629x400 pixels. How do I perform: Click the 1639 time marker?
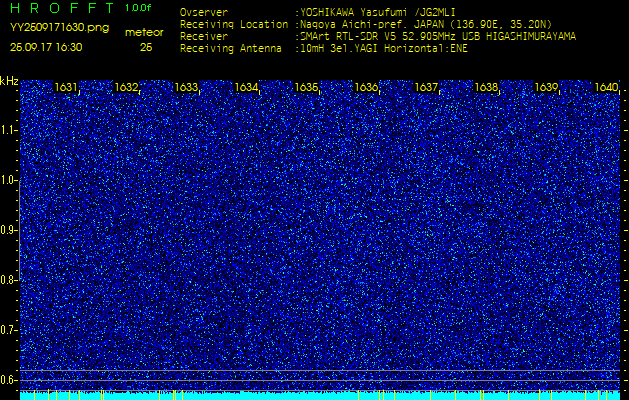(x=546, y=87)
